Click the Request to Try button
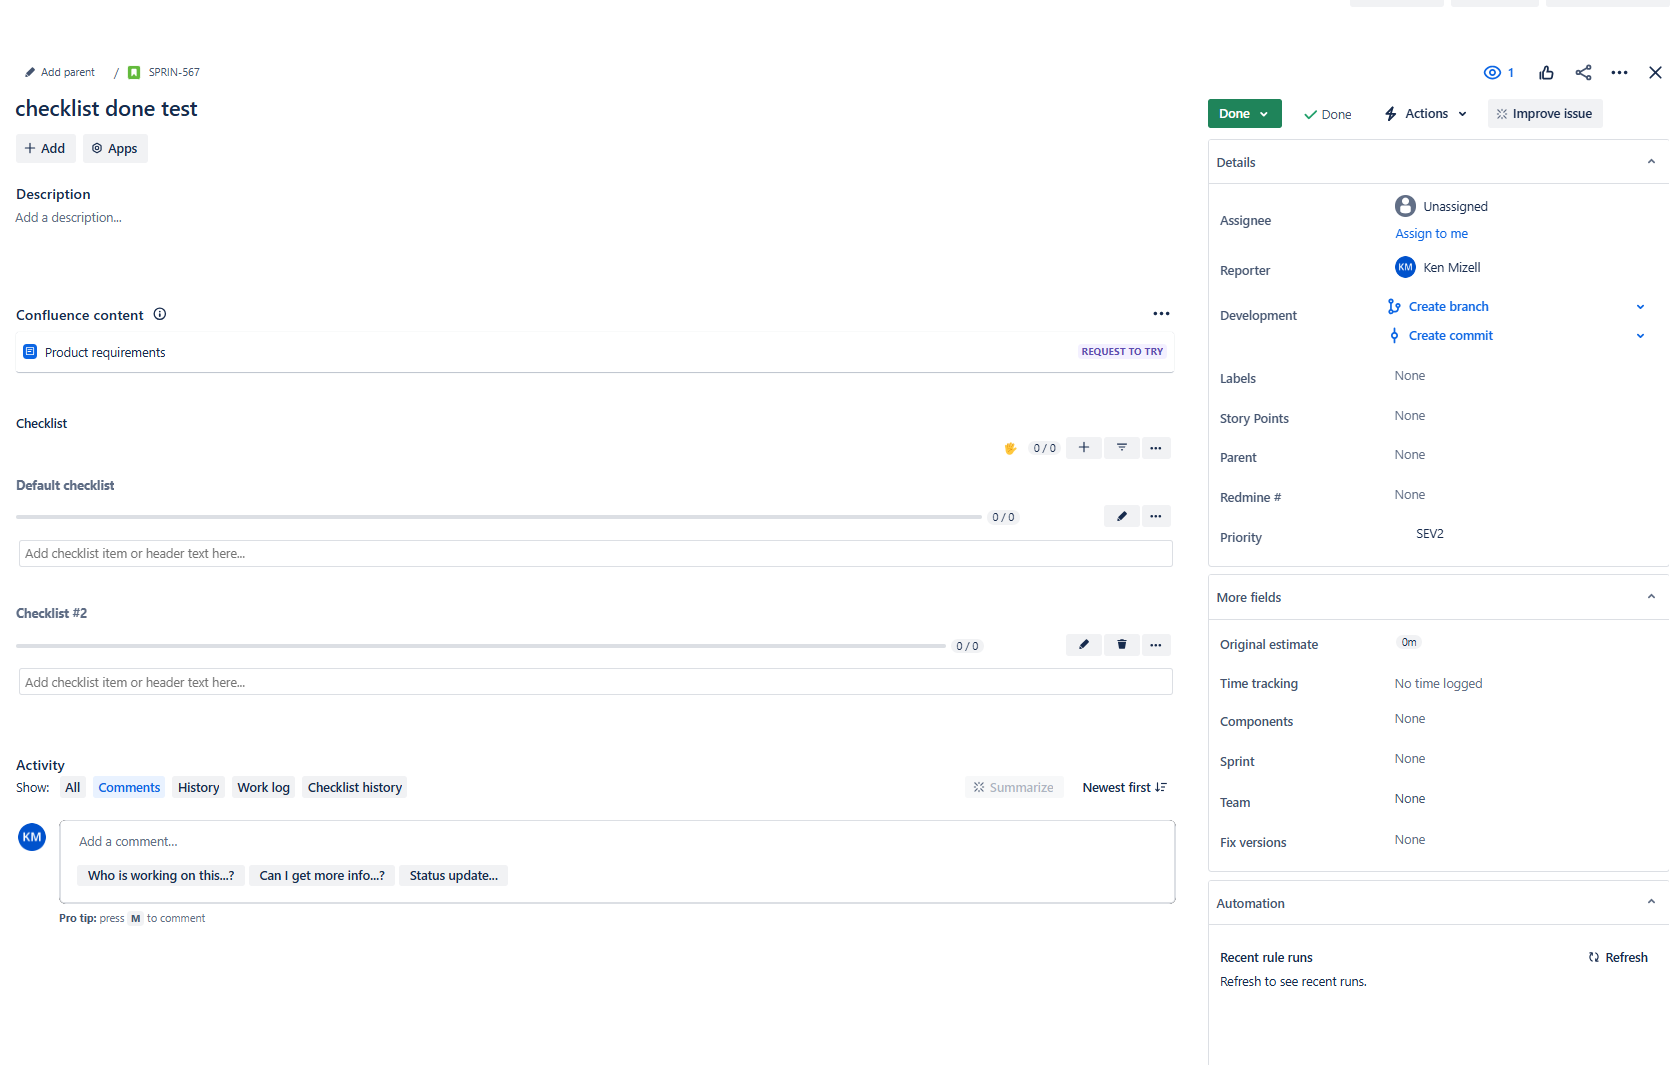Image resolution: width=1675 pixels, height=1065 pixels. pyautogui.click(x=1121, y=351)
